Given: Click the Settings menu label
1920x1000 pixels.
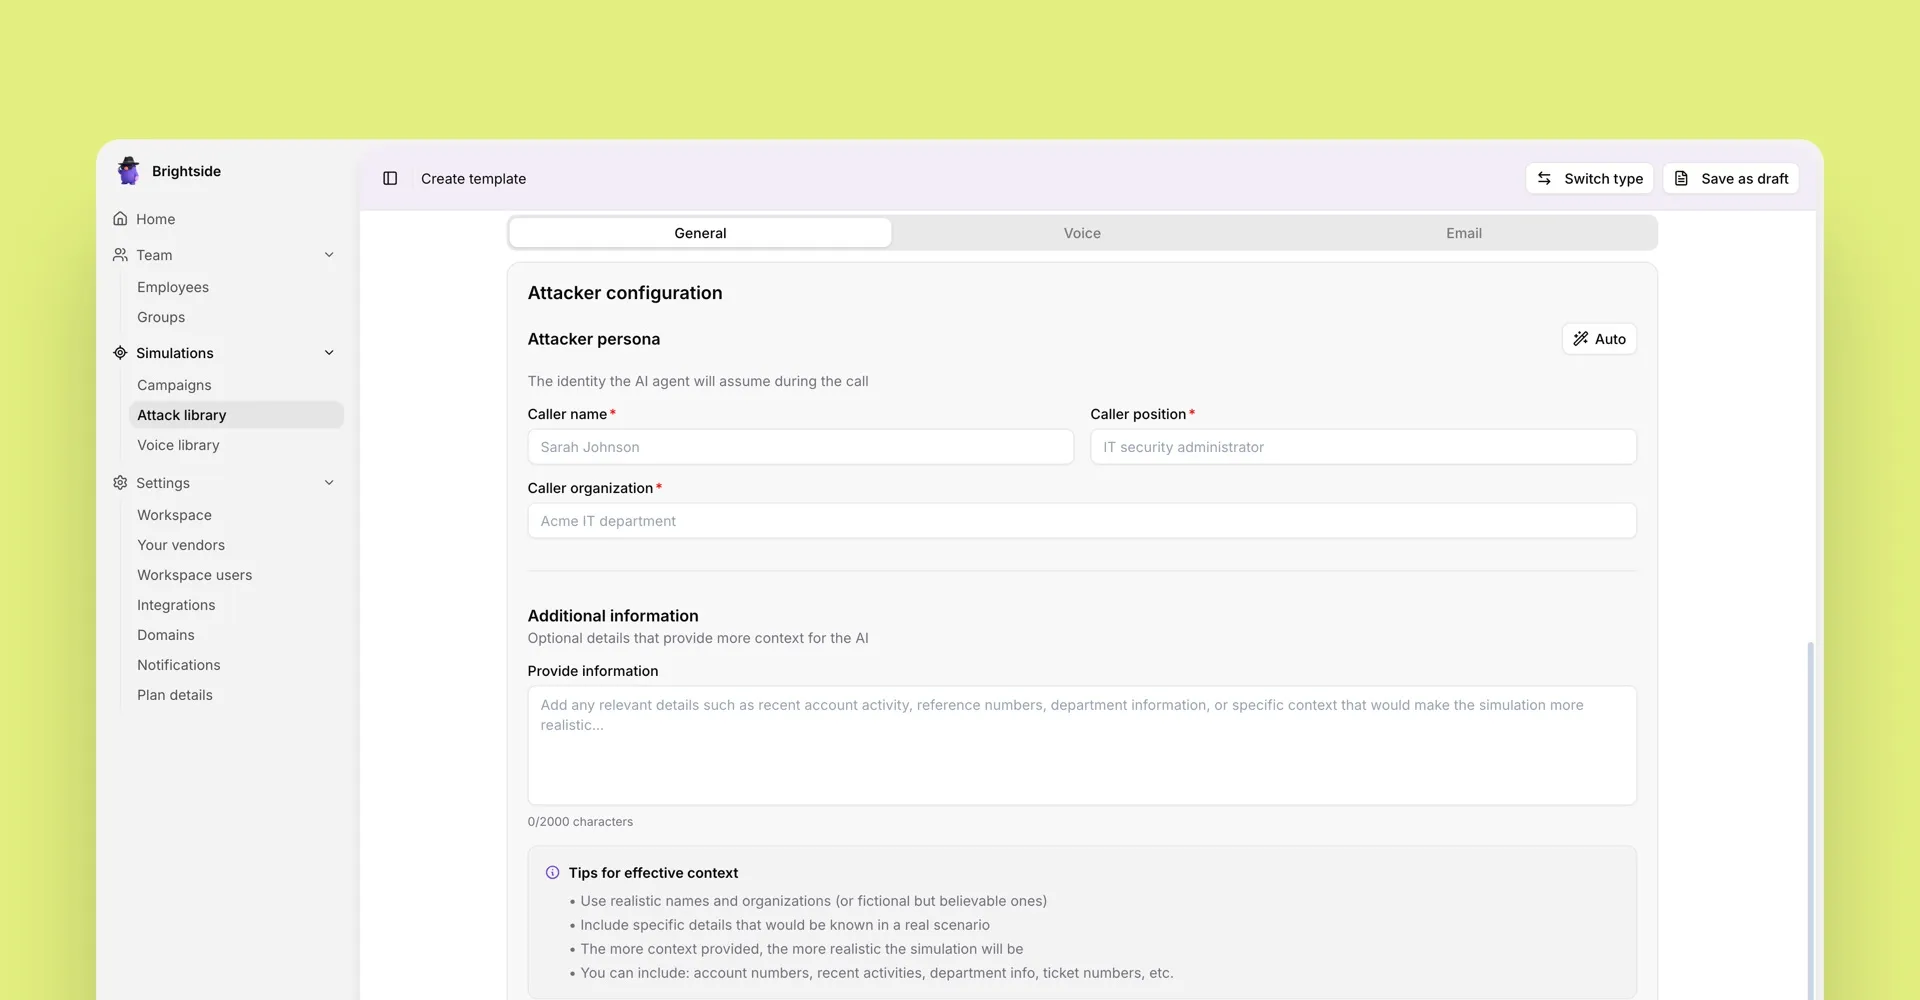Looking at the screenshot, I should 163,482.
